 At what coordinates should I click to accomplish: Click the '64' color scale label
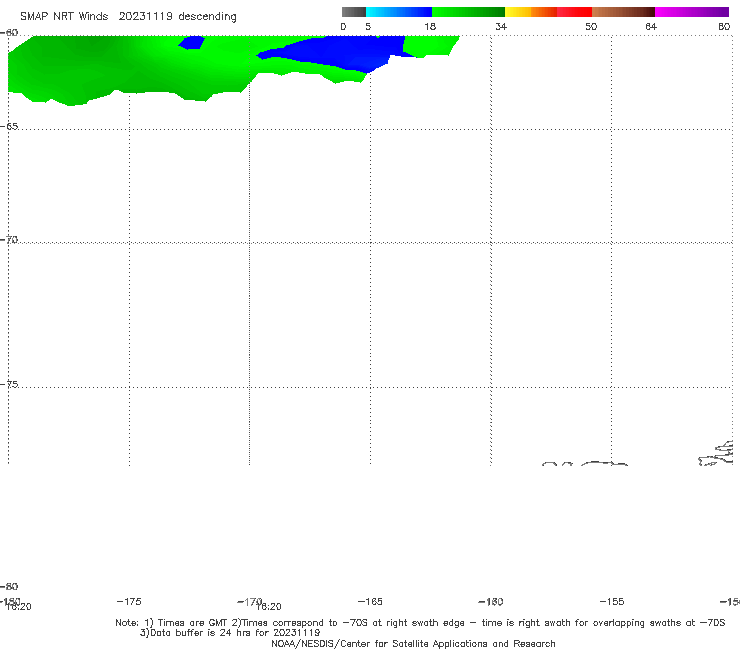[x=651, y=26]
